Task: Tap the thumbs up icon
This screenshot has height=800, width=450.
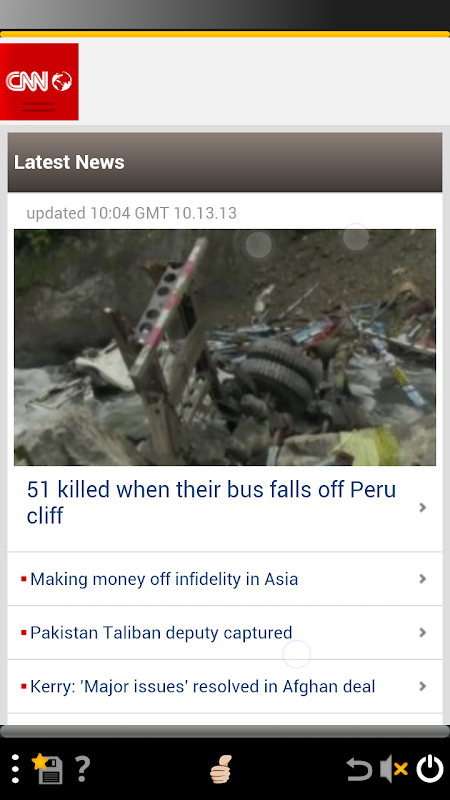Action: click(x=221, y=769)
